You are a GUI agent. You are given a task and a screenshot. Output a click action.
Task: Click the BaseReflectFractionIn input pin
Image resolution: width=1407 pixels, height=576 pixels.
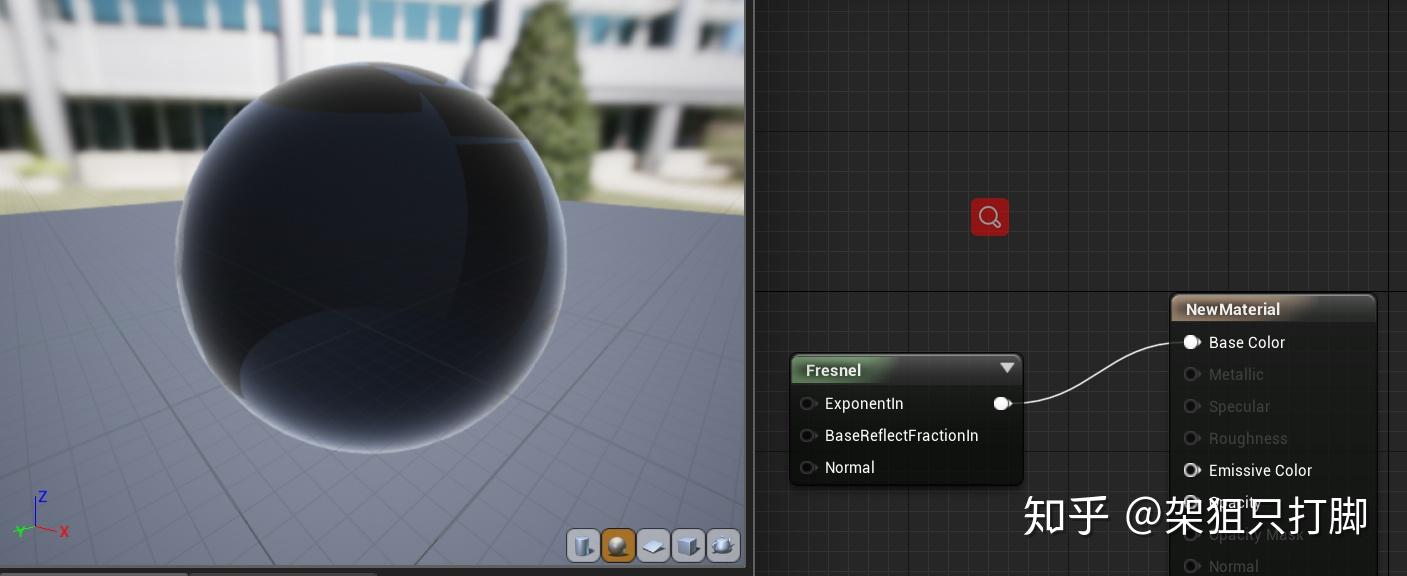click(x=808, y=435)
